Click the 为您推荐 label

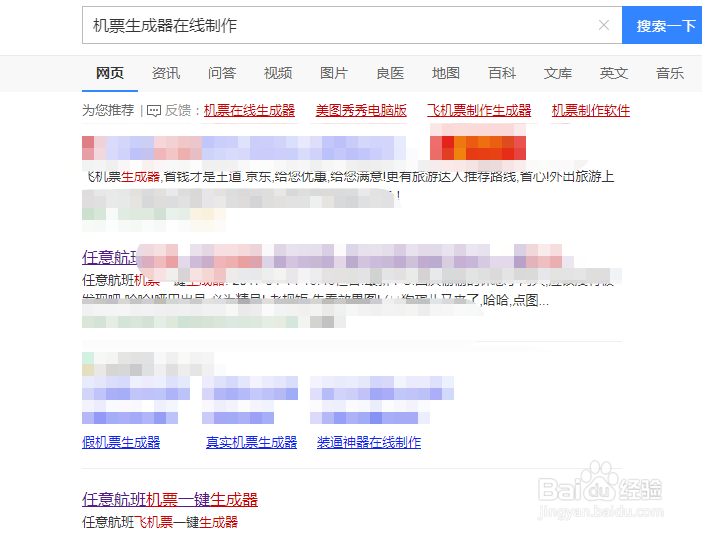tap(108, 110)
